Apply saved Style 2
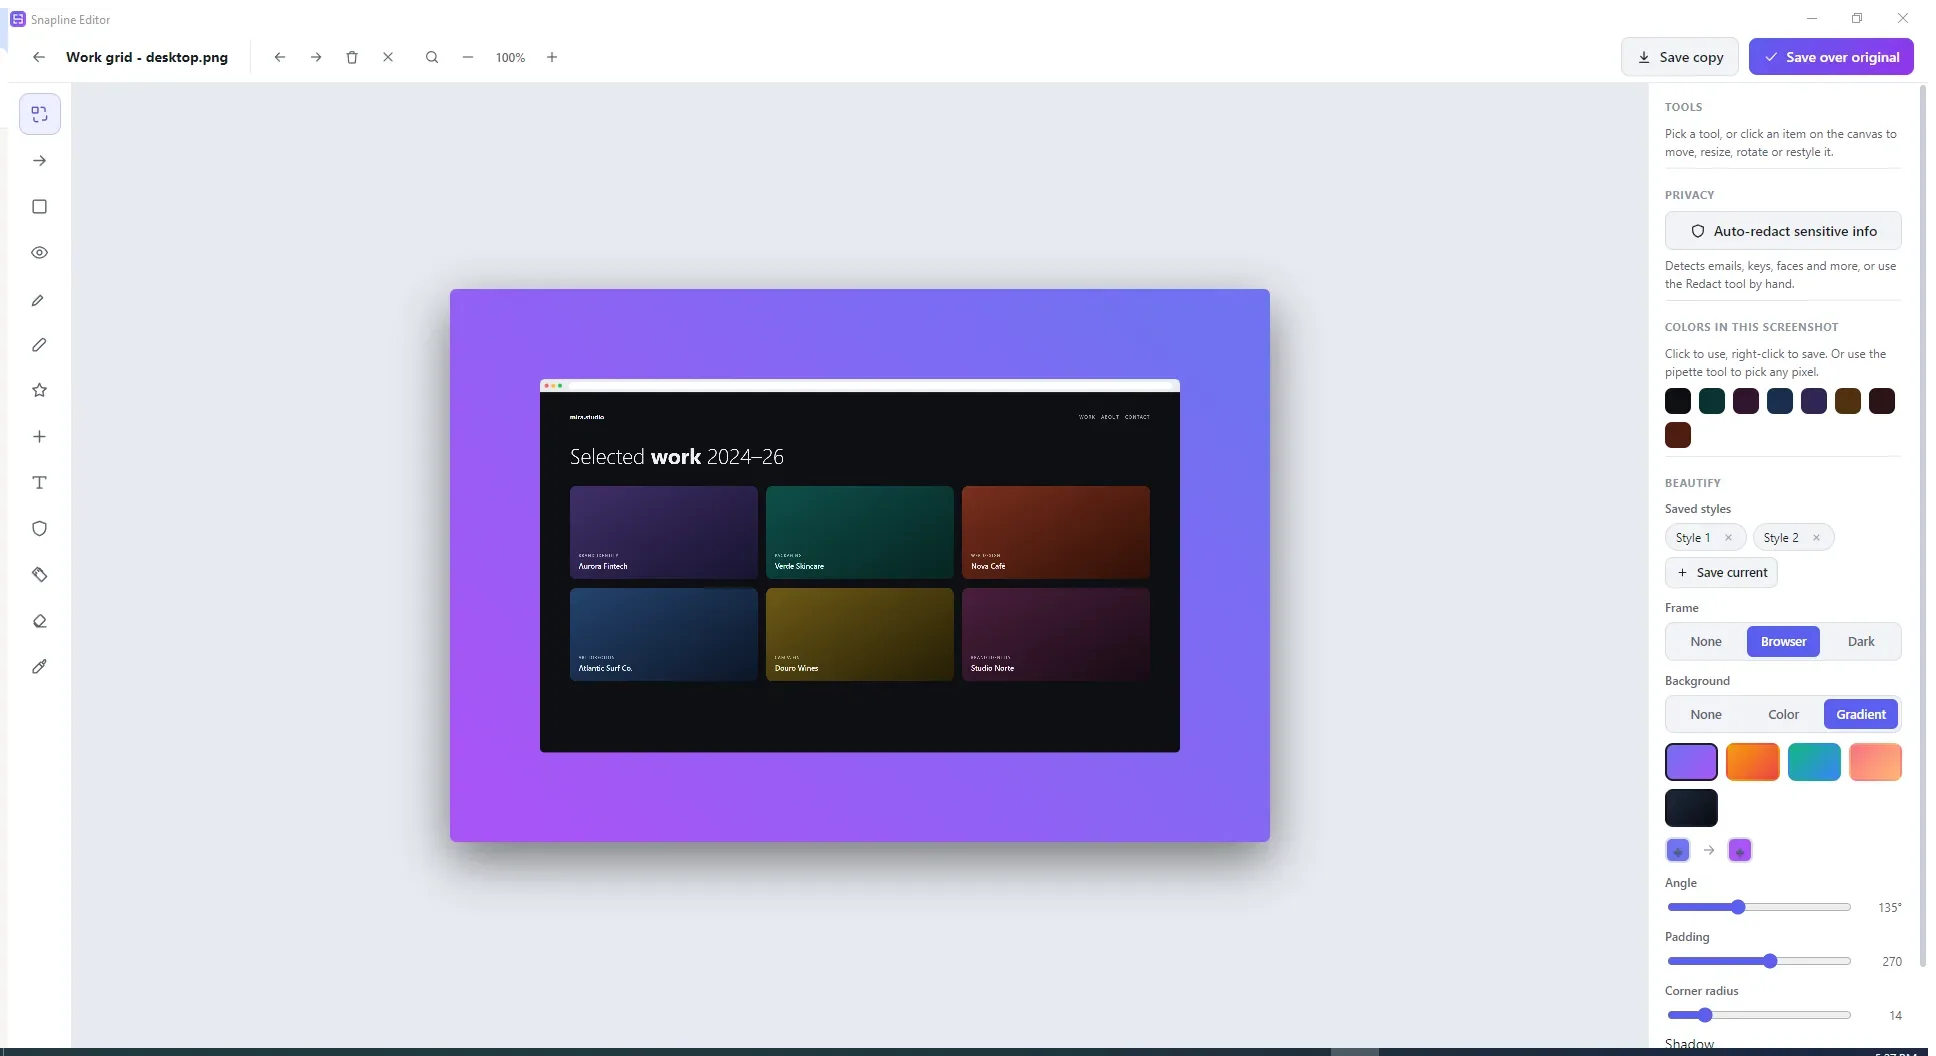The width and height of the screenshot is (1936, 1056). coord(1781,538)
